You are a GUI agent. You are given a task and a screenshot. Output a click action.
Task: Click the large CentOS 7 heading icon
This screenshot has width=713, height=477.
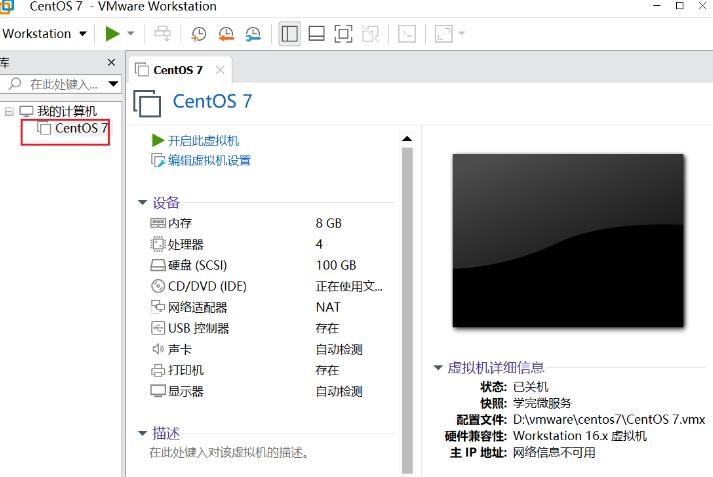click(x=147, y=103)
